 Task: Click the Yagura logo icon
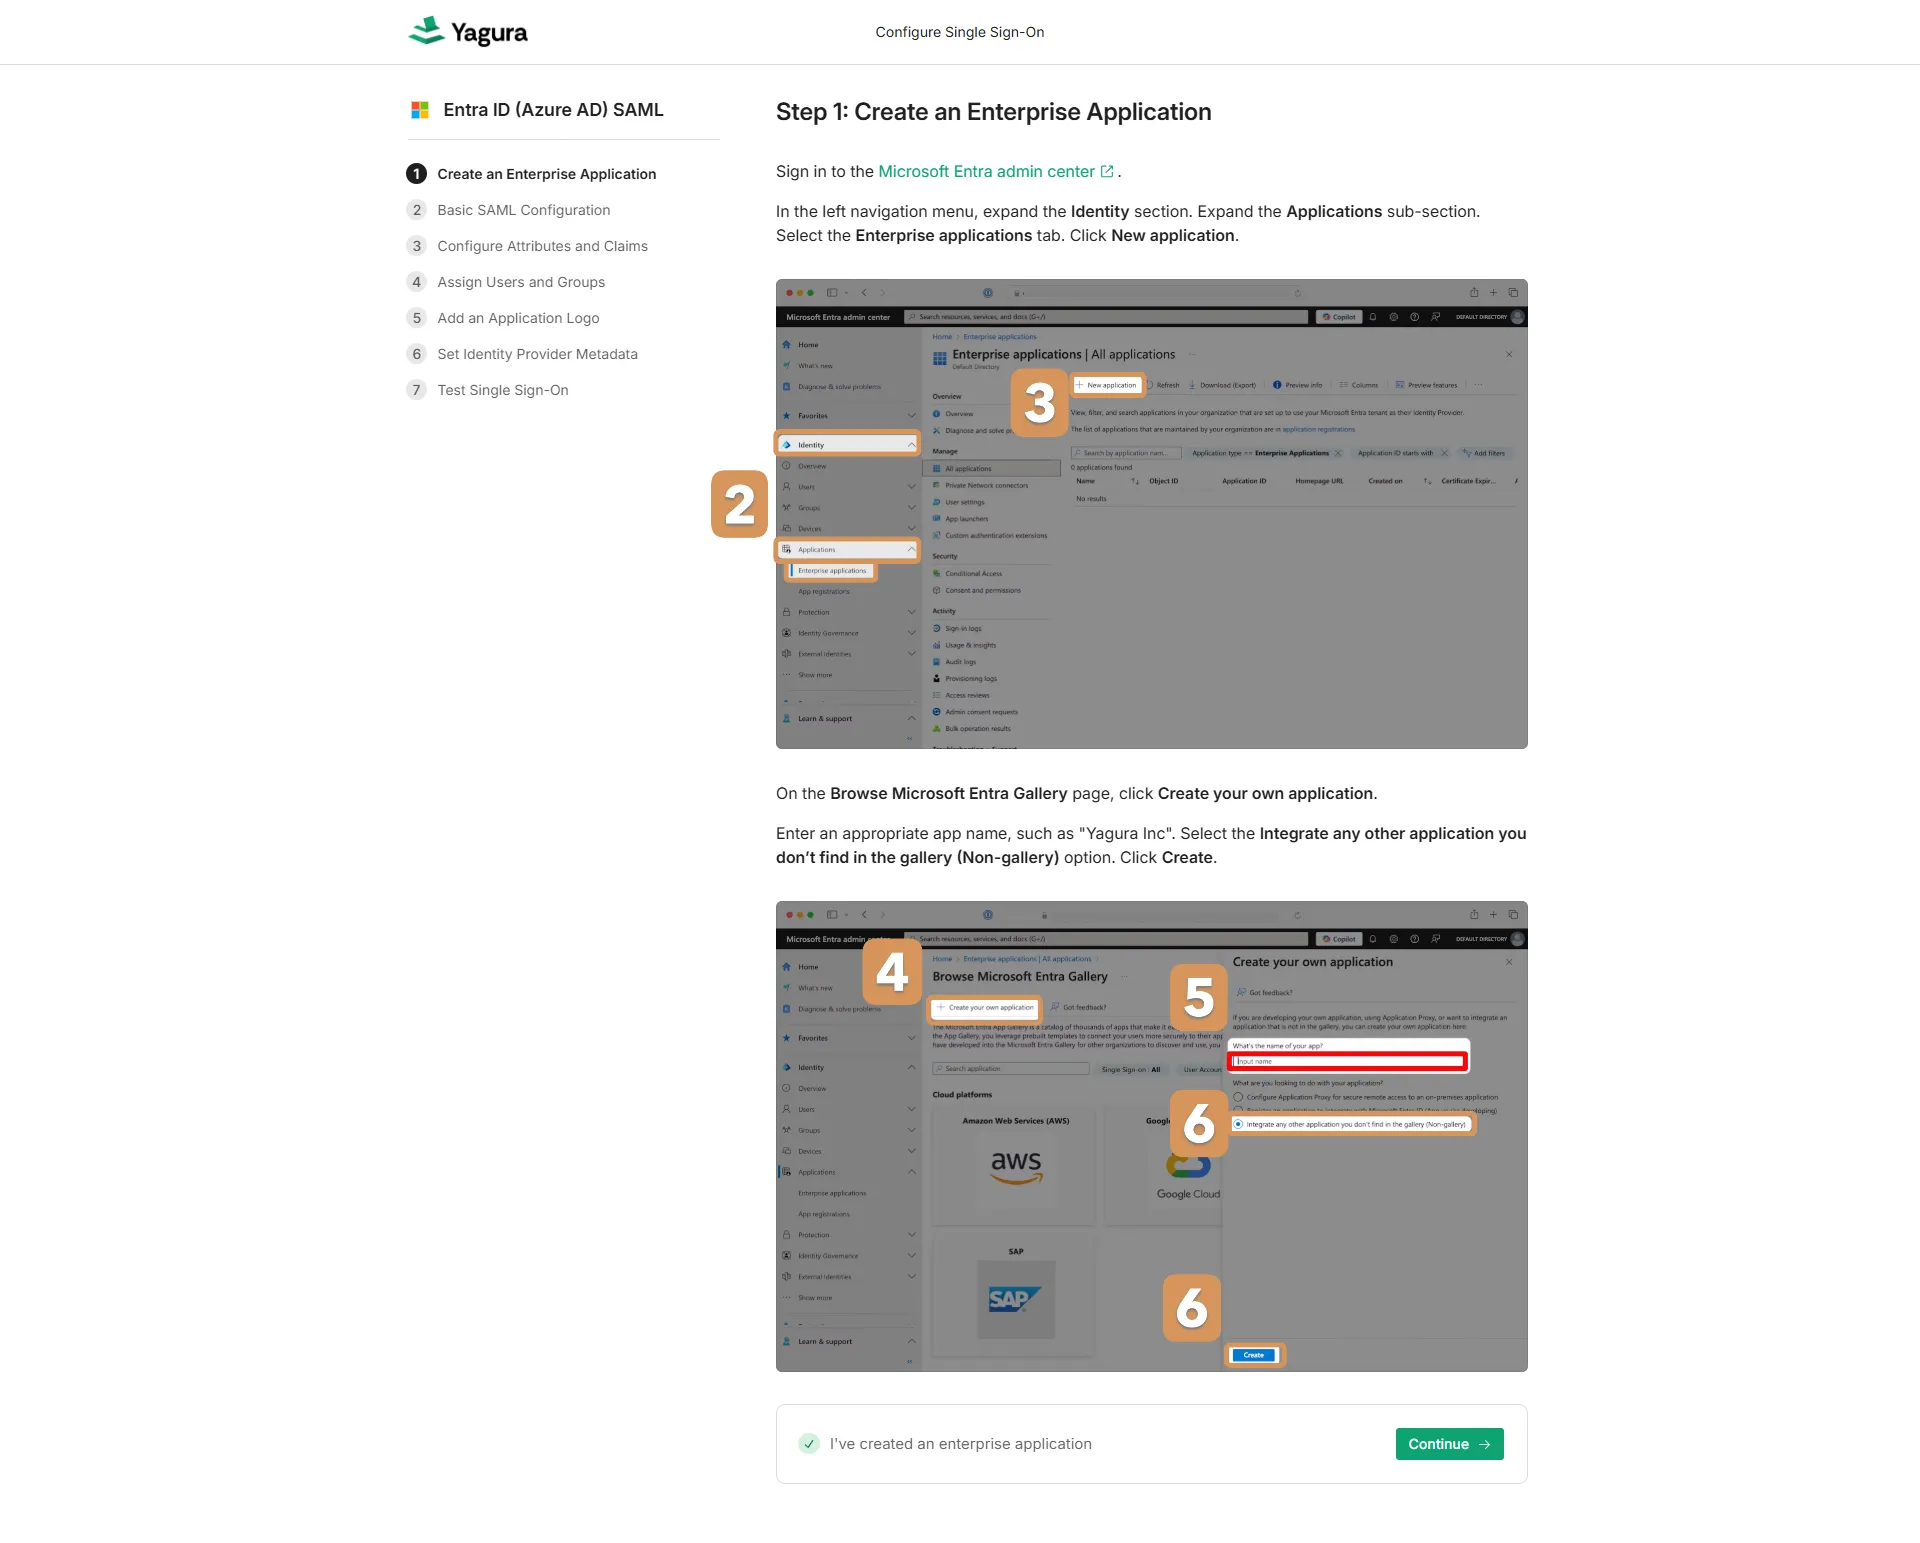point(427,31)
